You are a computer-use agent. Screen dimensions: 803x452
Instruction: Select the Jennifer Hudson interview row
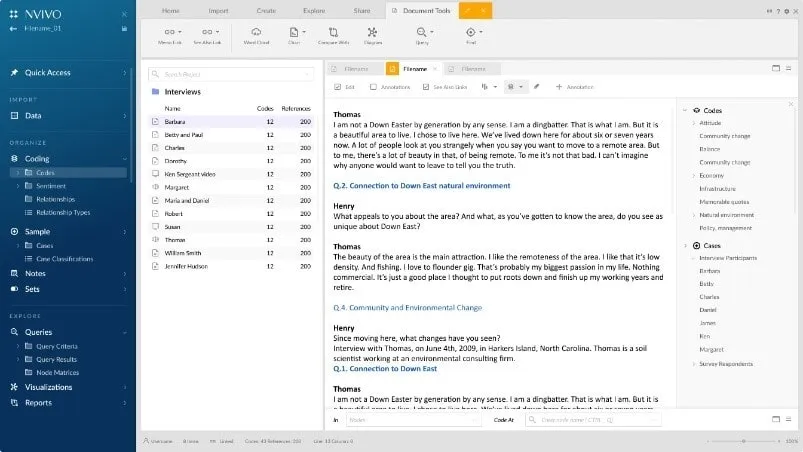[x=231, y=266]
